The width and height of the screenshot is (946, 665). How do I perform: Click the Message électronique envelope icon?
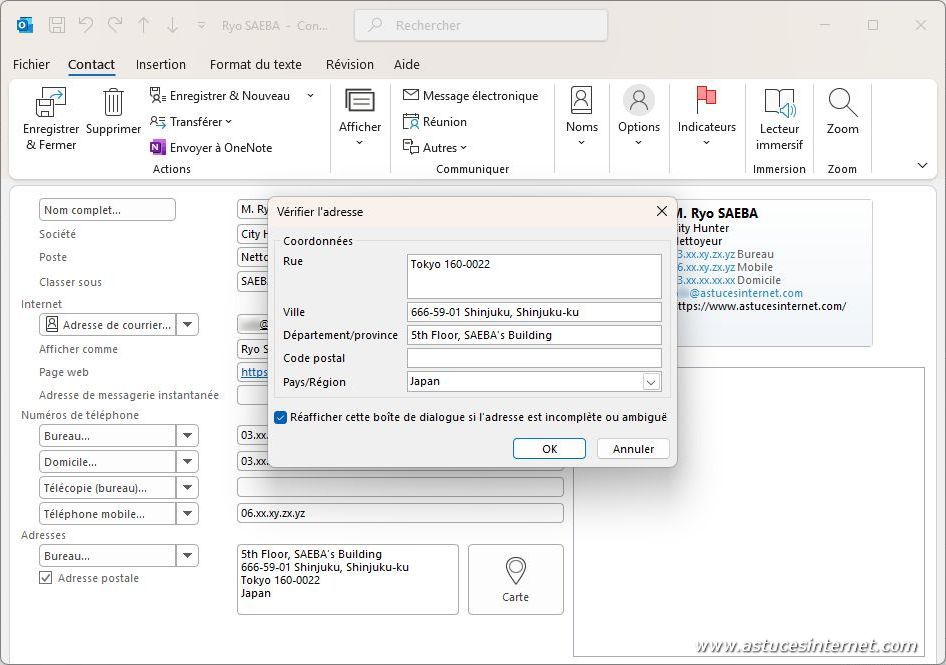[x=411, y=95]
